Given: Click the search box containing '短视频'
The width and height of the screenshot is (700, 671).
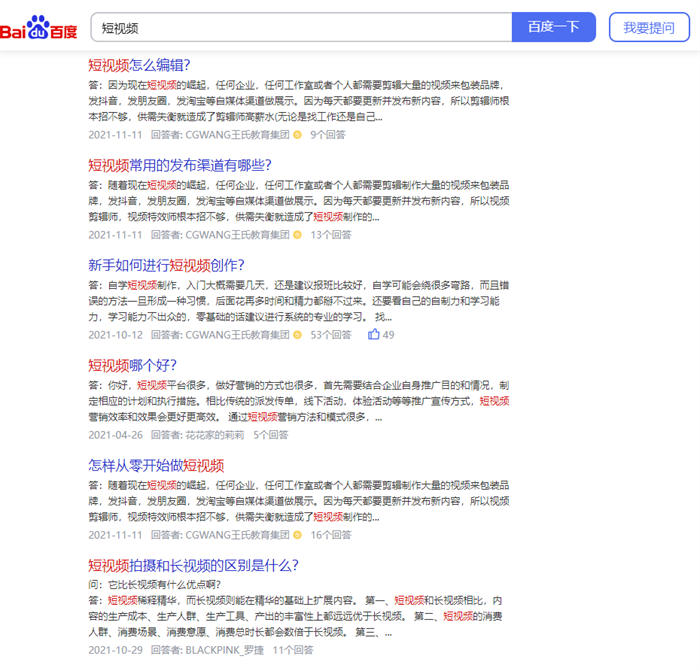Looking at the screenshot, I should point(300,27).
